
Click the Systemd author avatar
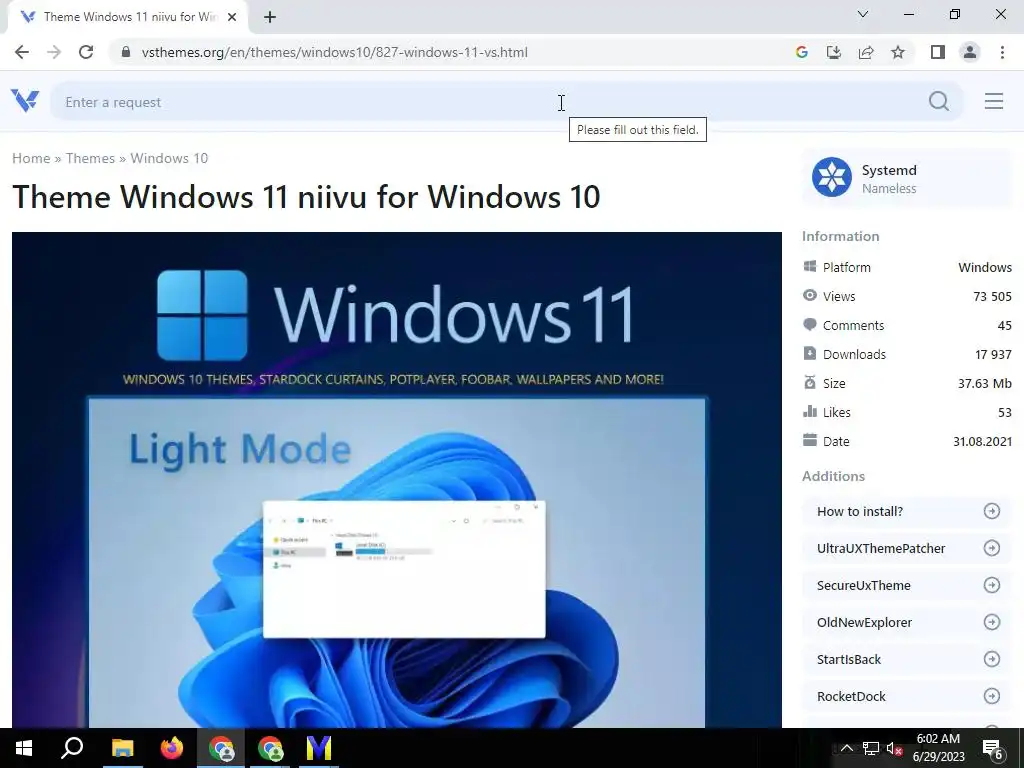tap(831, 177)
